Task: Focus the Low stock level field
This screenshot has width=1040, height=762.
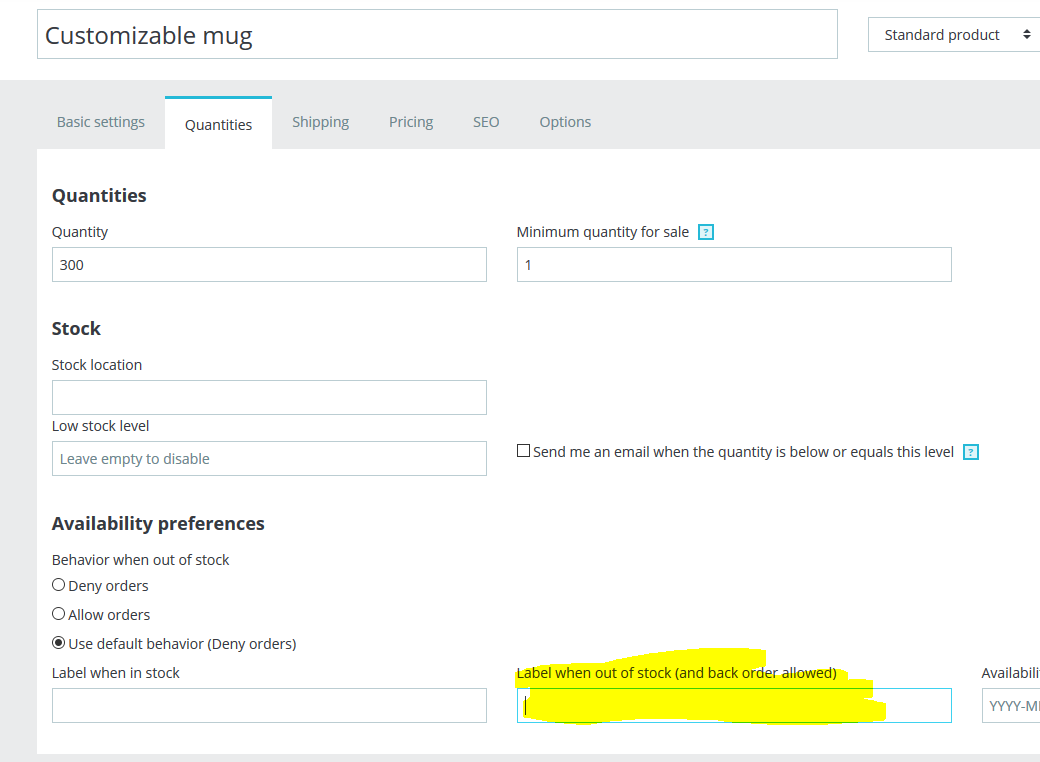Action: point(269,459)
